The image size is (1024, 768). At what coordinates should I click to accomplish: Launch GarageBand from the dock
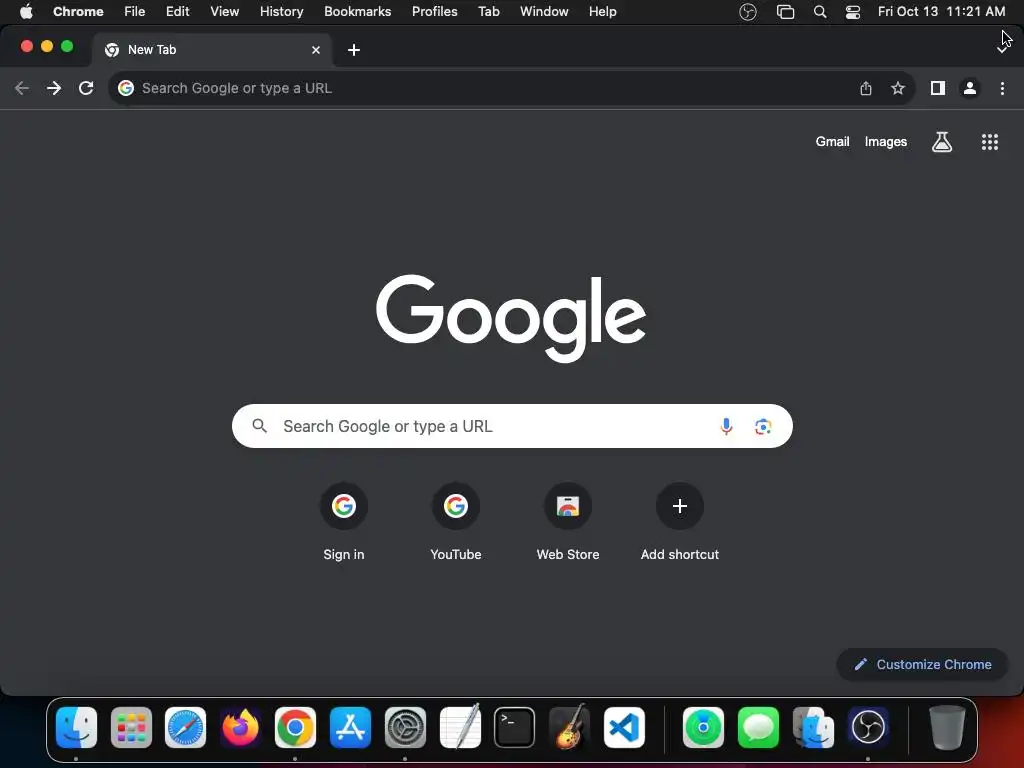[x=569, y=727]
